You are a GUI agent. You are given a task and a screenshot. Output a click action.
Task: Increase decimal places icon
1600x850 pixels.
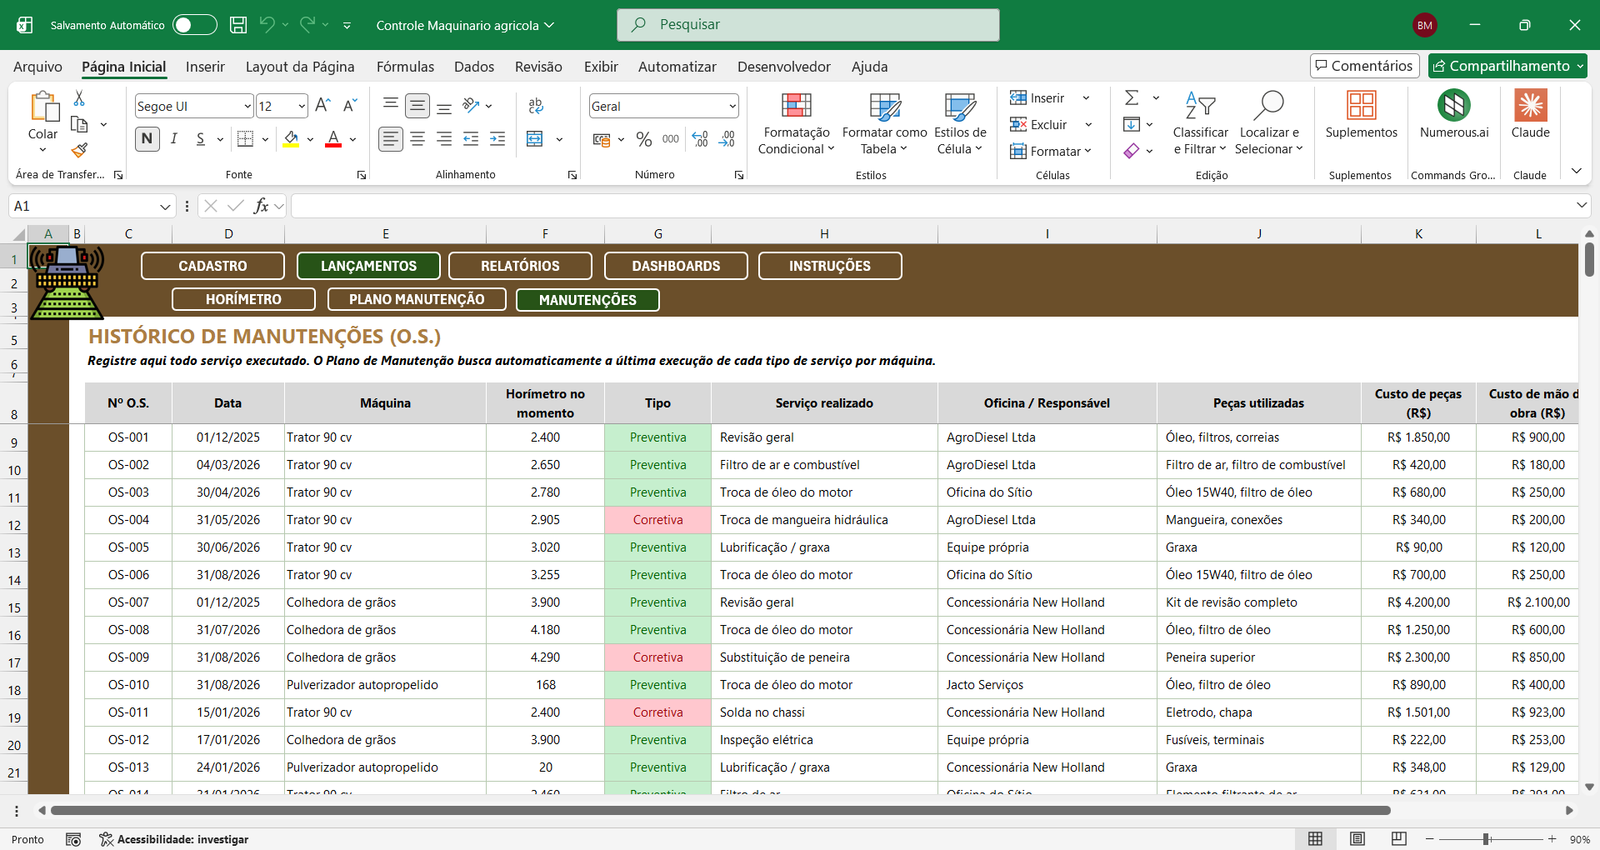[x=700, y=139]
